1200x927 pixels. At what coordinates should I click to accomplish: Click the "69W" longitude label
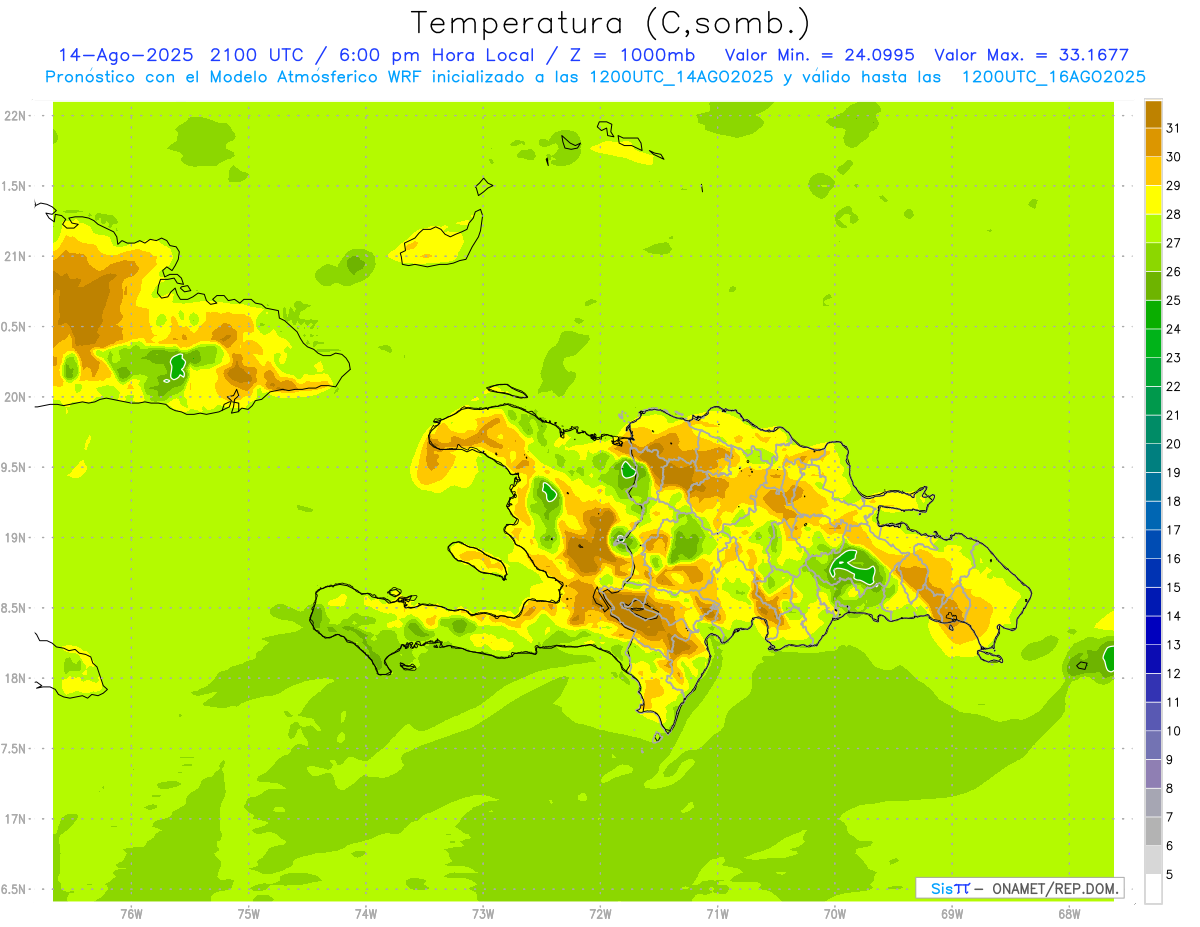[x=951, y=914]
